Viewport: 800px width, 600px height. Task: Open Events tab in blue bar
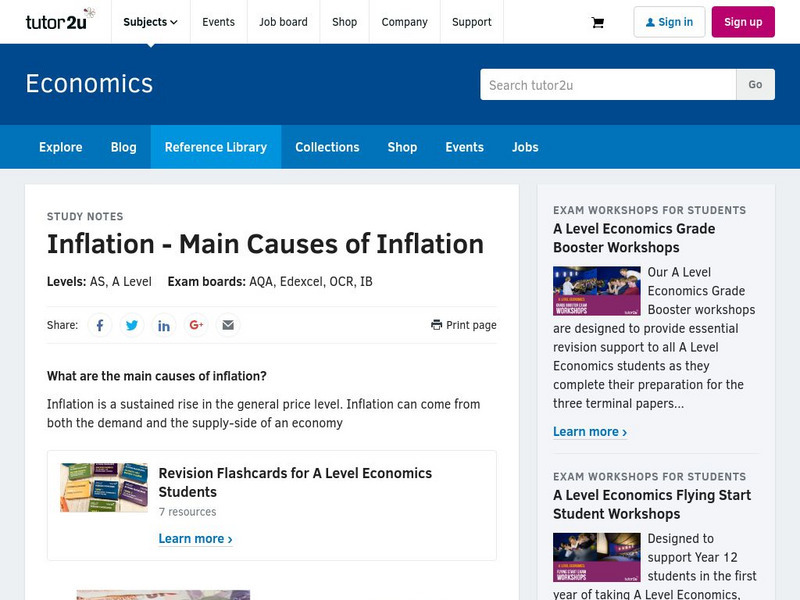click(464, 147)
